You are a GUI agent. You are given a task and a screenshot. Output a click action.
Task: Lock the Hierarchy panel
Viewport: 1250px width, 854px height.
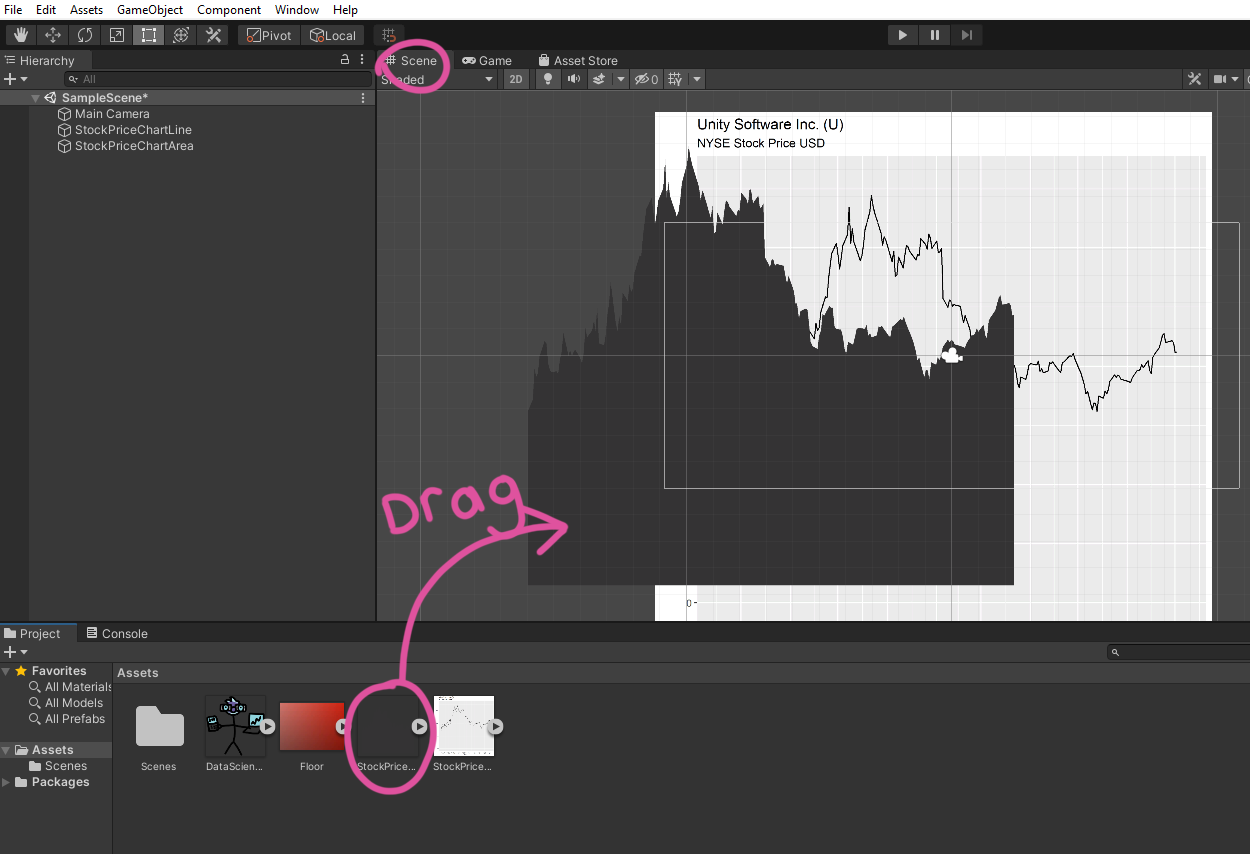click(345, 60)
